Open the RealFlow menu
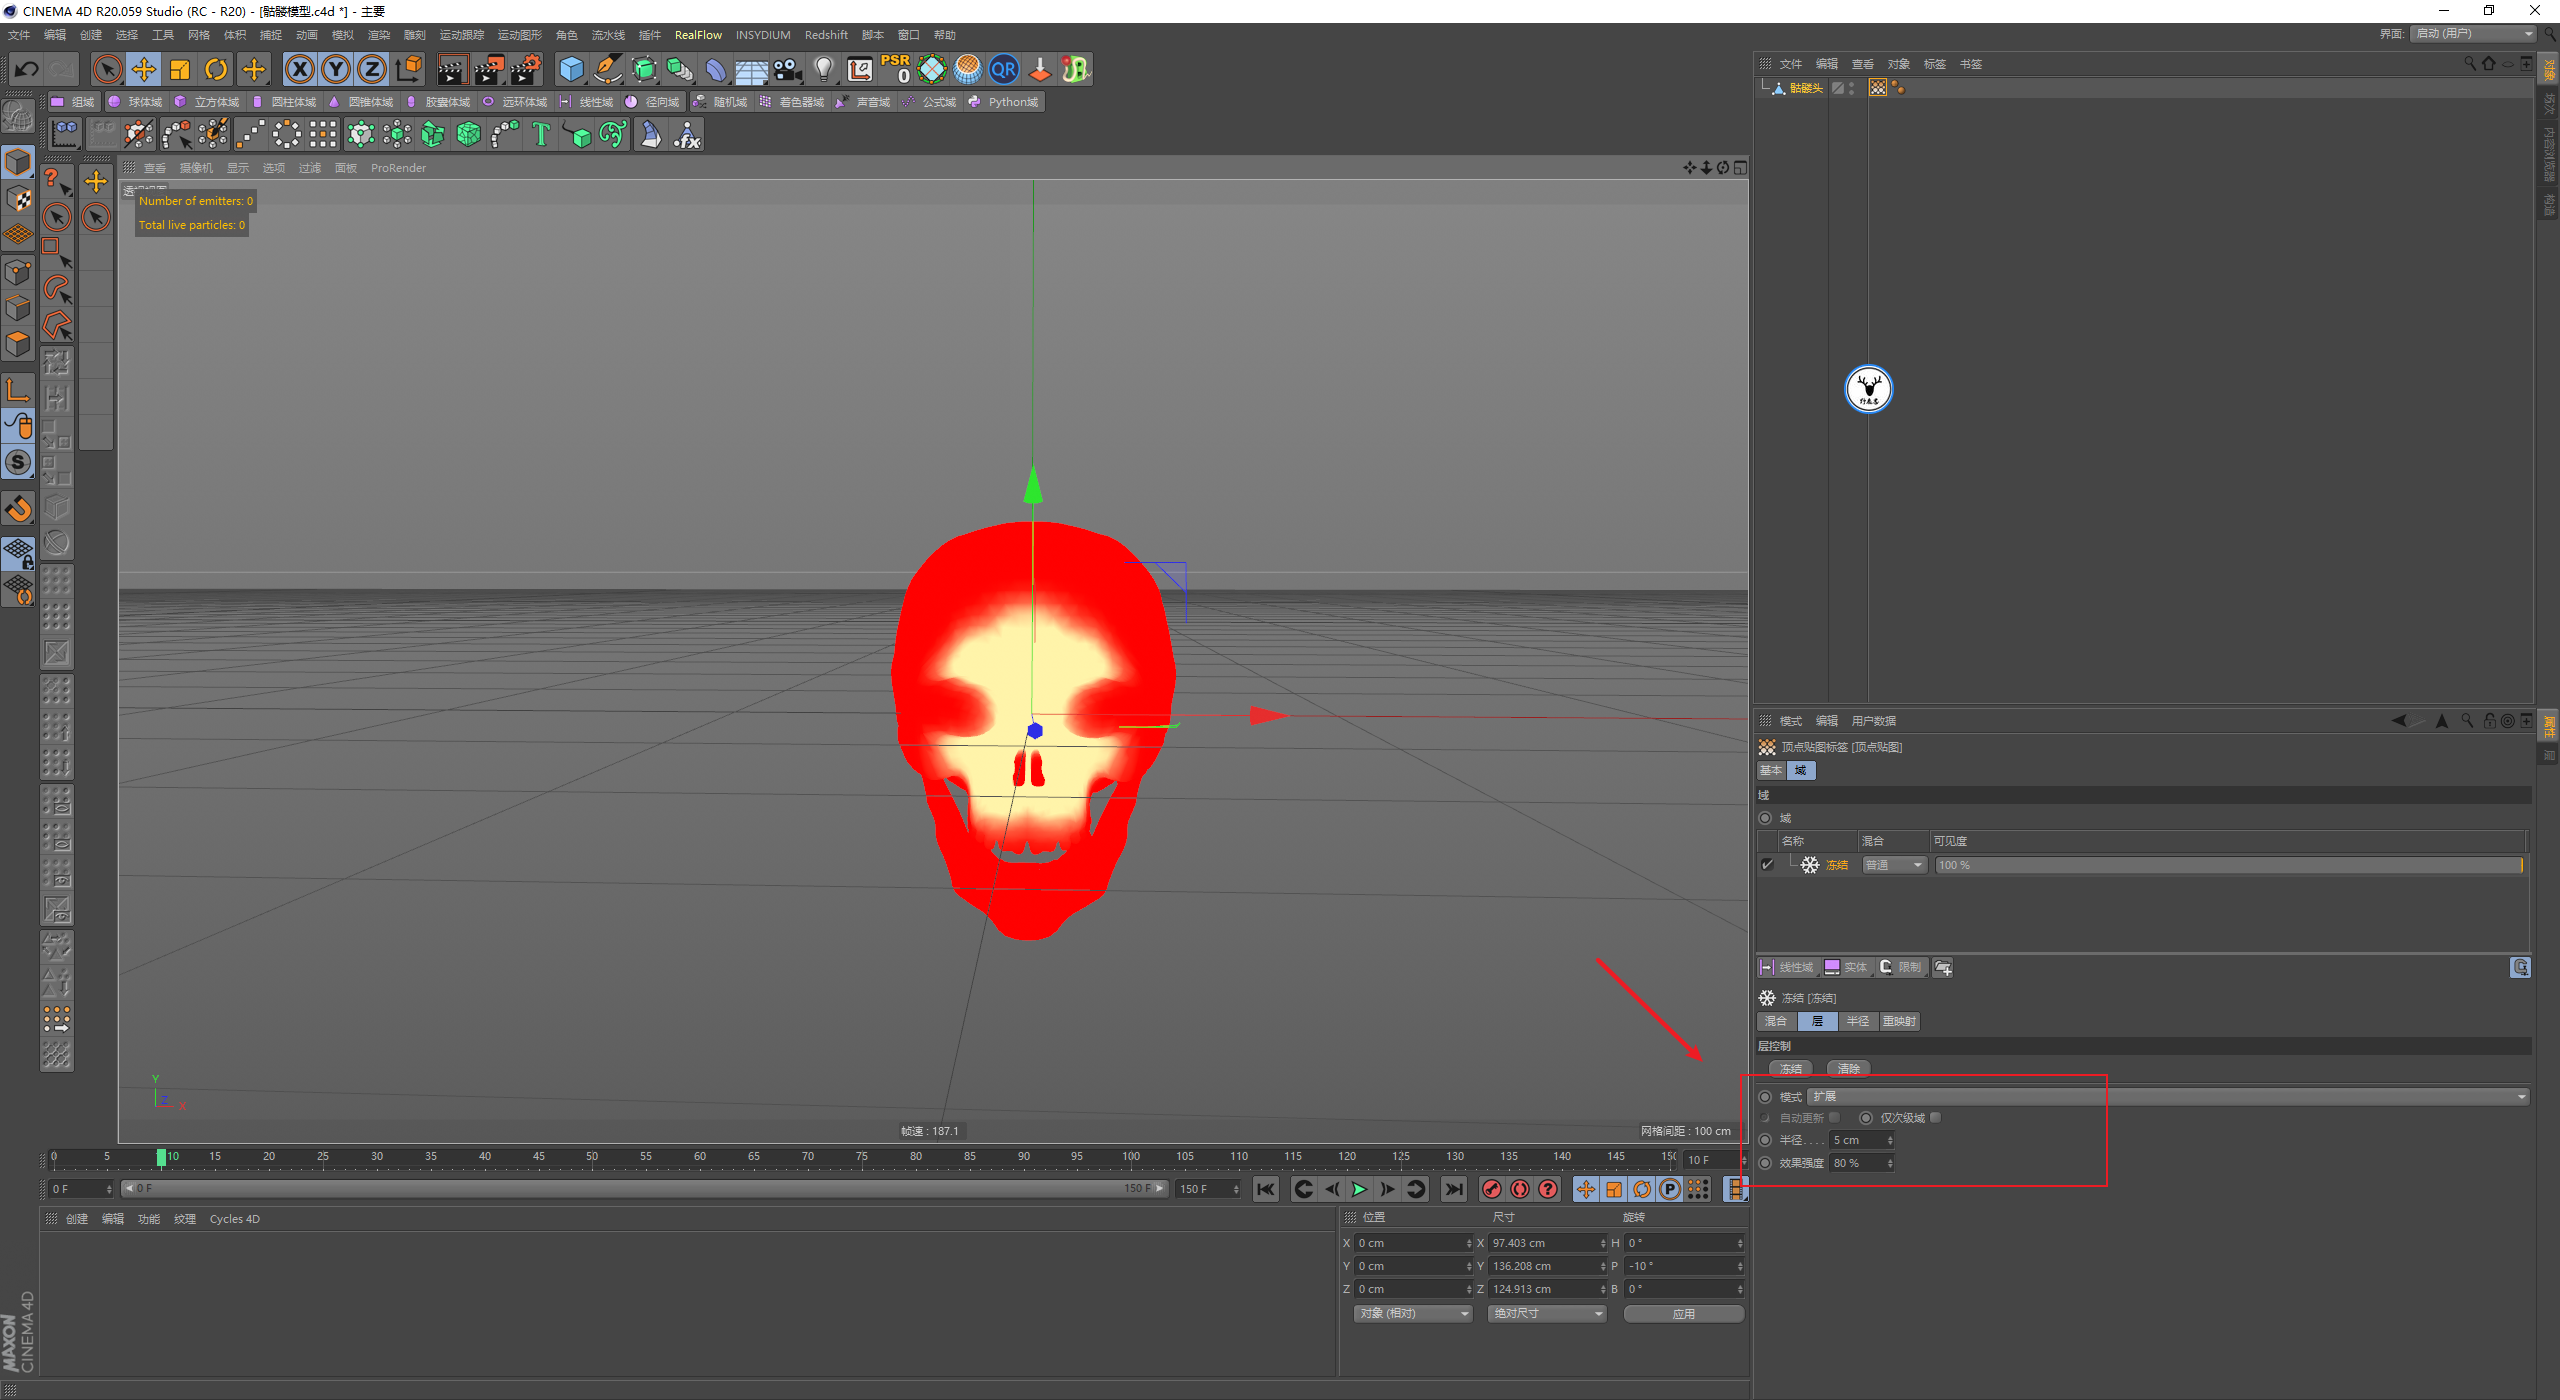The width and height of the screenshot is (2560, 1400). [698, 35]
